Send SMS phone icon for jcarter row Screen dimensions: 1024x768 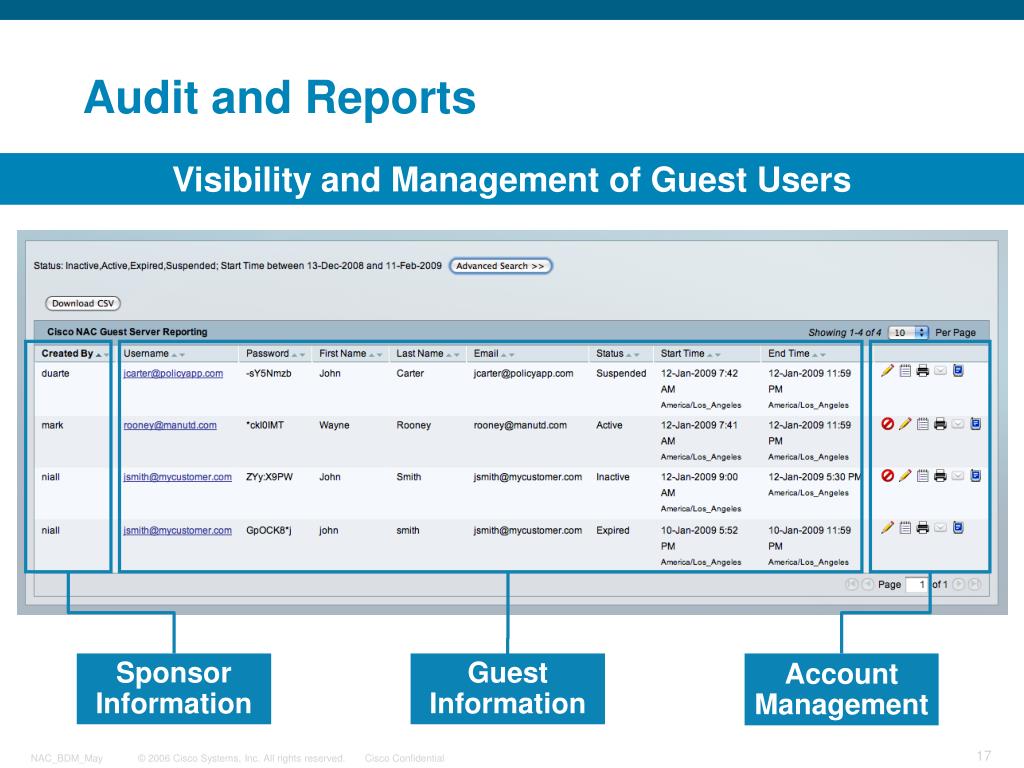958,371
